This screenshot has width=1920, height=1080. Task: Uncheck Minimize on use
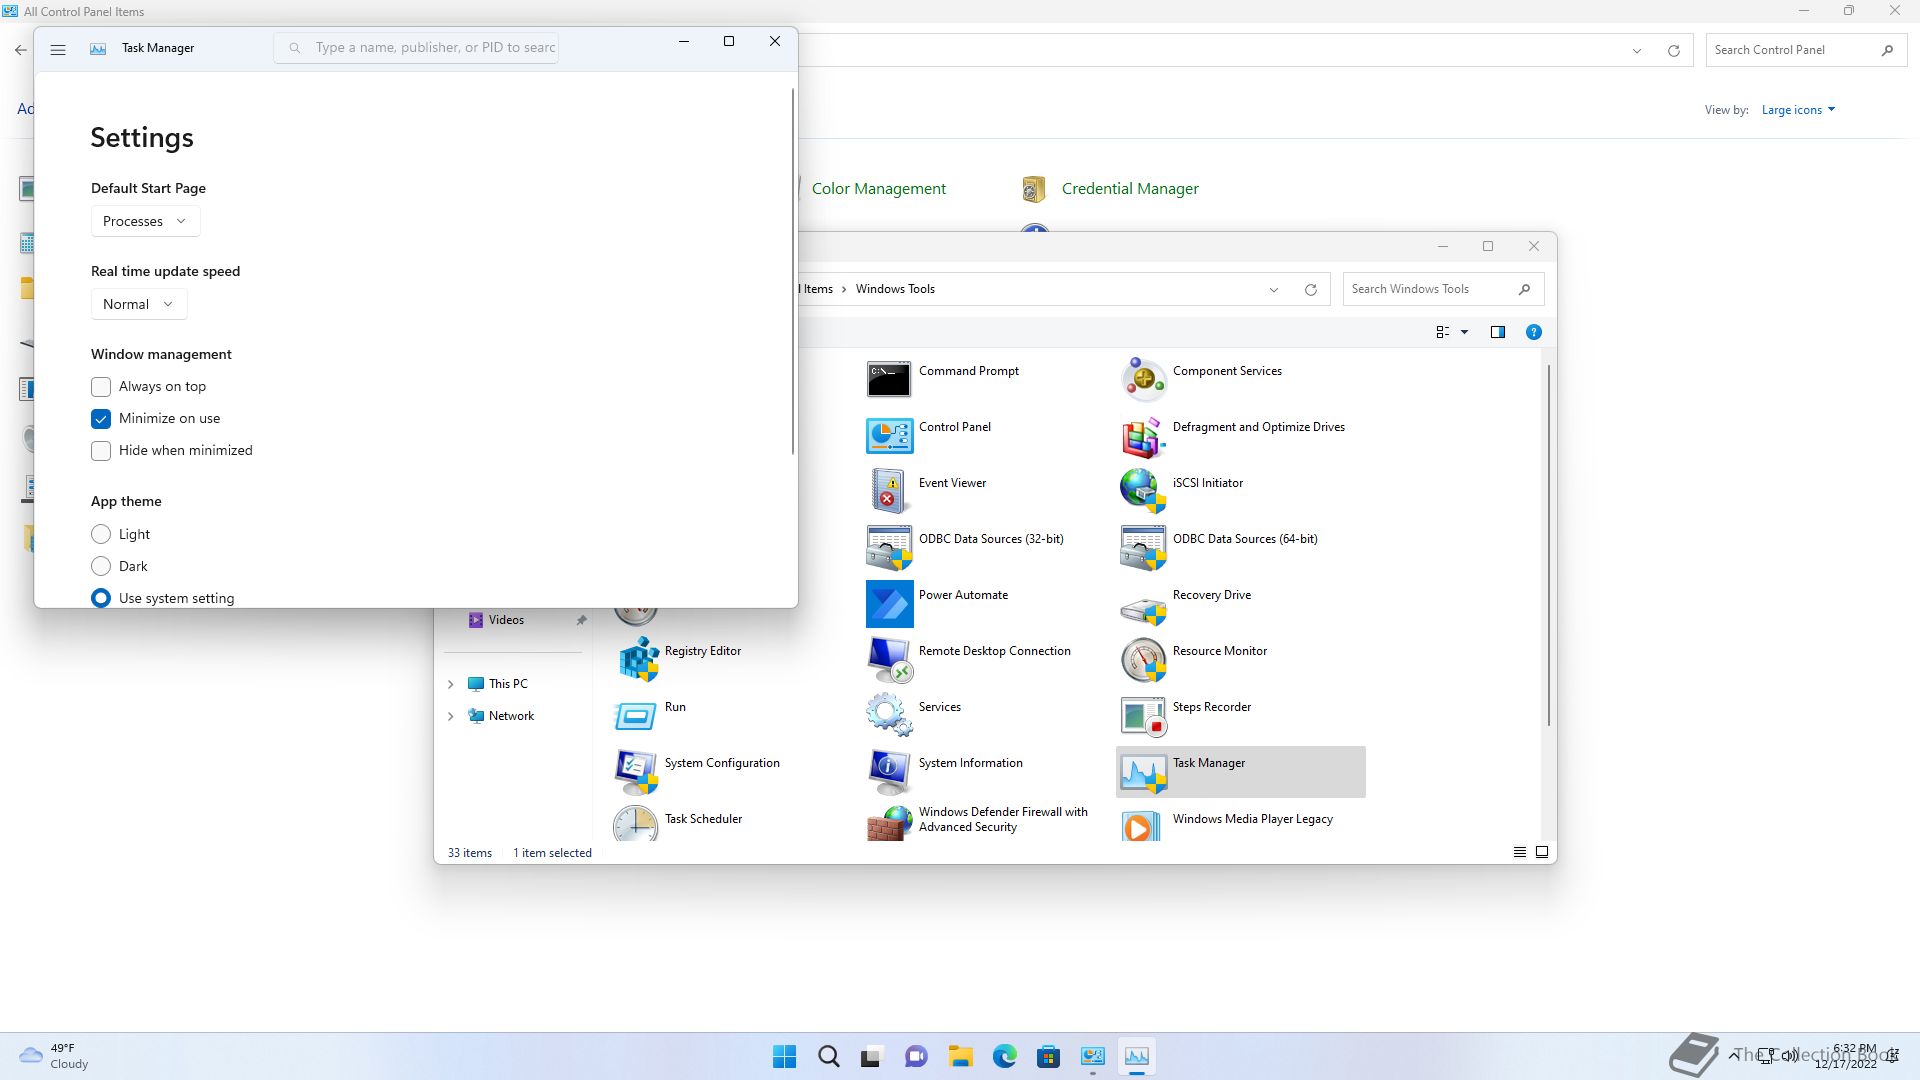point(101,419)
